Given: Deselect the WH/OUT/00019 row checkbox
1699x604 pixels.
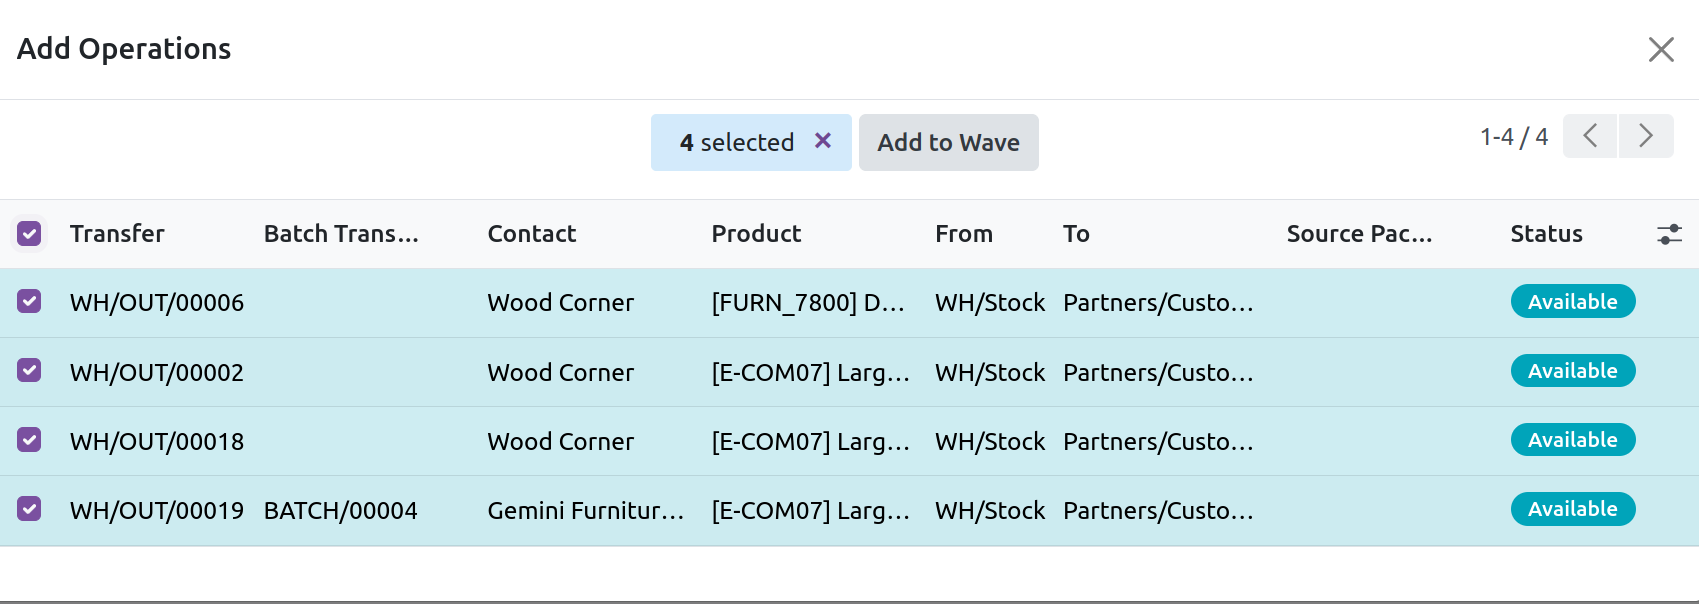Looking at the screenshot, I should 29,509.
